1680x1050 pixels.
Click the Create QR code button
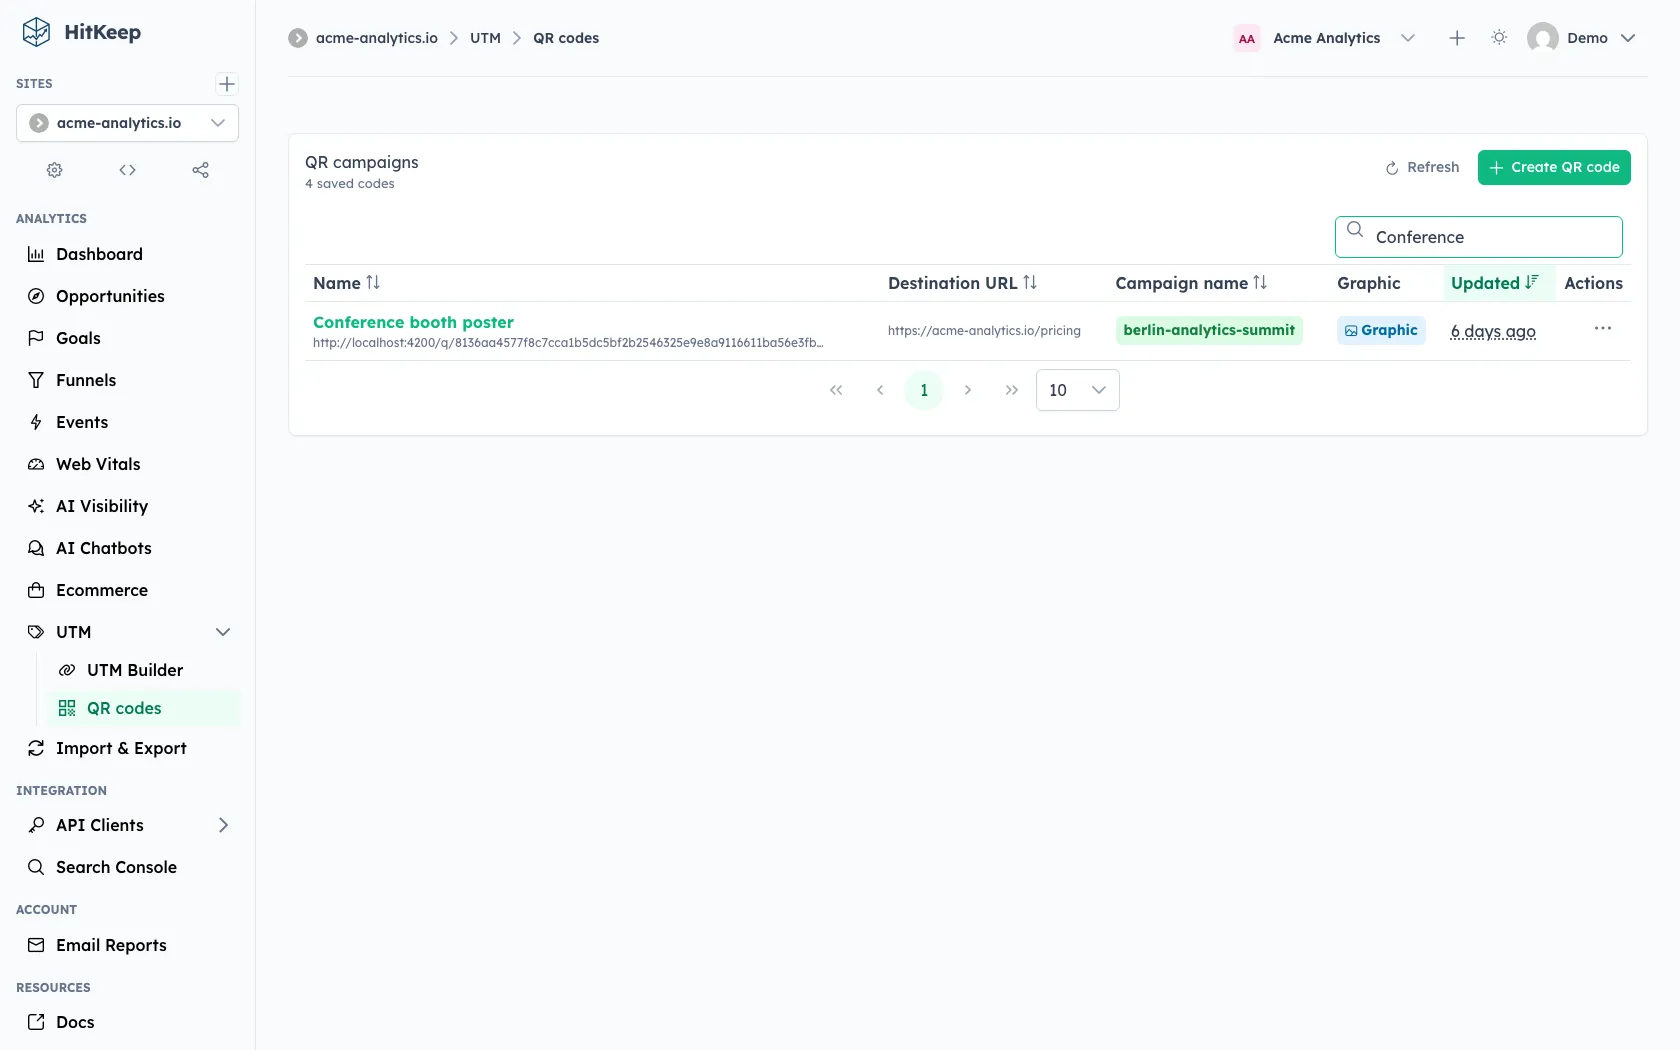tap(1554, 167)
